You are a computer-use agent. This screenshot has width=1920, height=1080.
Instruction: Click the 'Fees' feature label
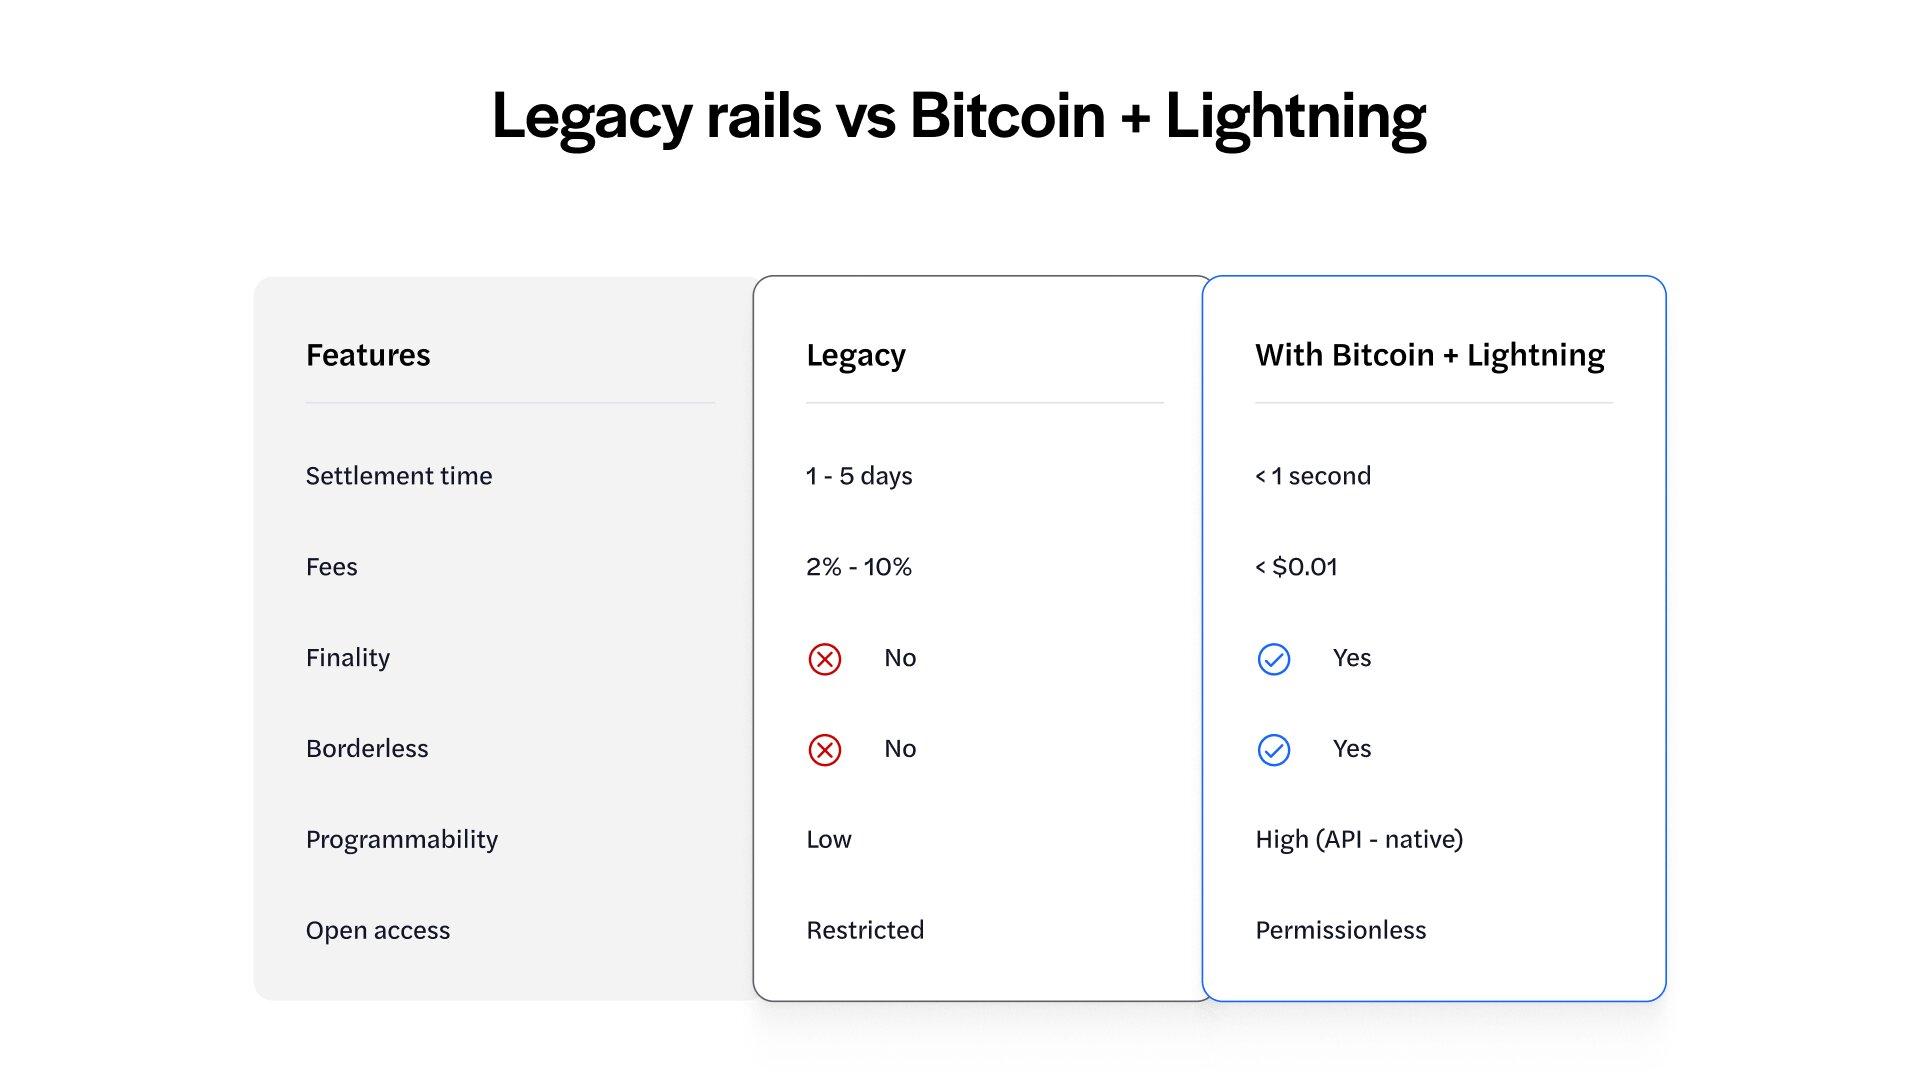[331, 567]
